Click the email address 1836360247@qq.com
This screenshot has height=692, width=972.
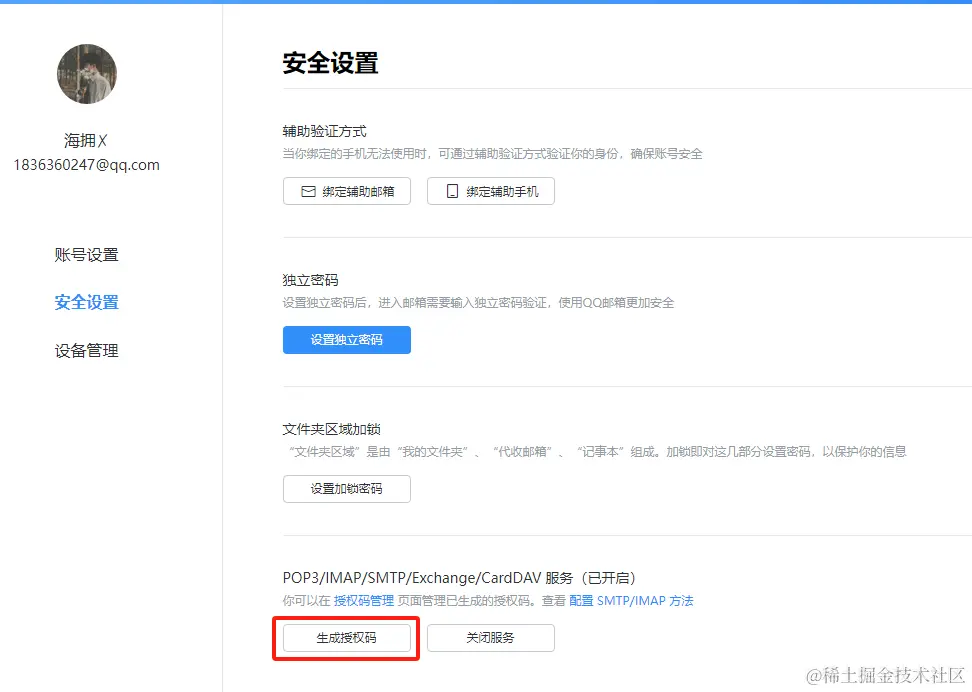coord(87,165)
